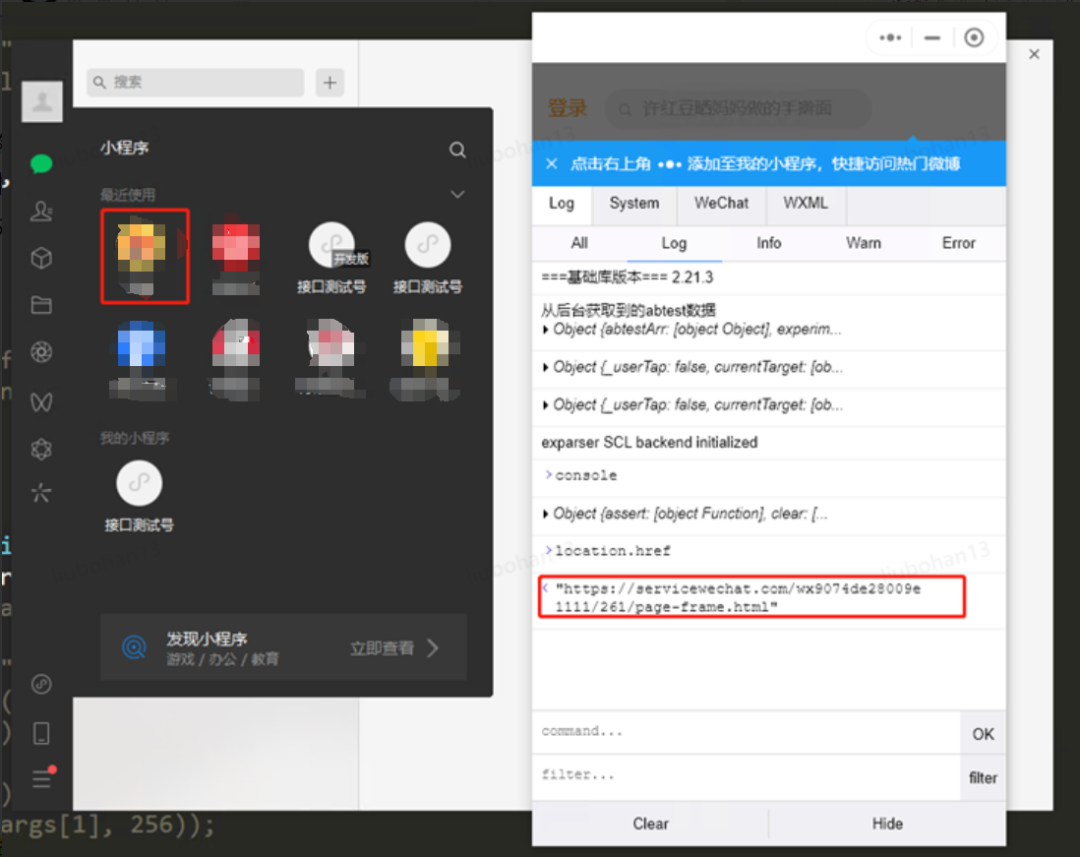The height and width of the screenshot is (857, 1080).
Task: Click the OK button beside command
Action: coord(983,734)
